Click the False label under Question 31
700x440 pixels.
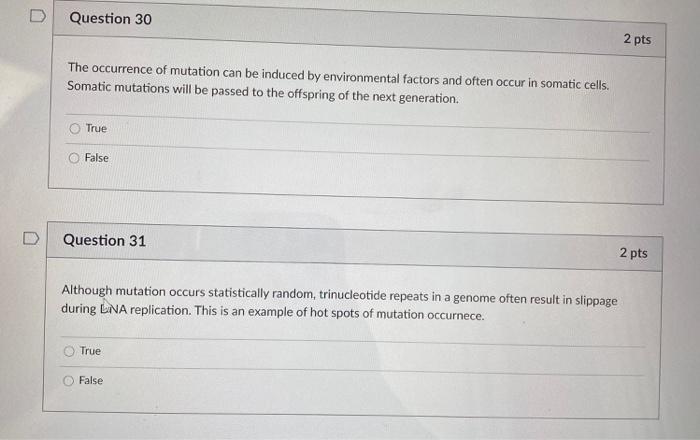coord(91,381)
